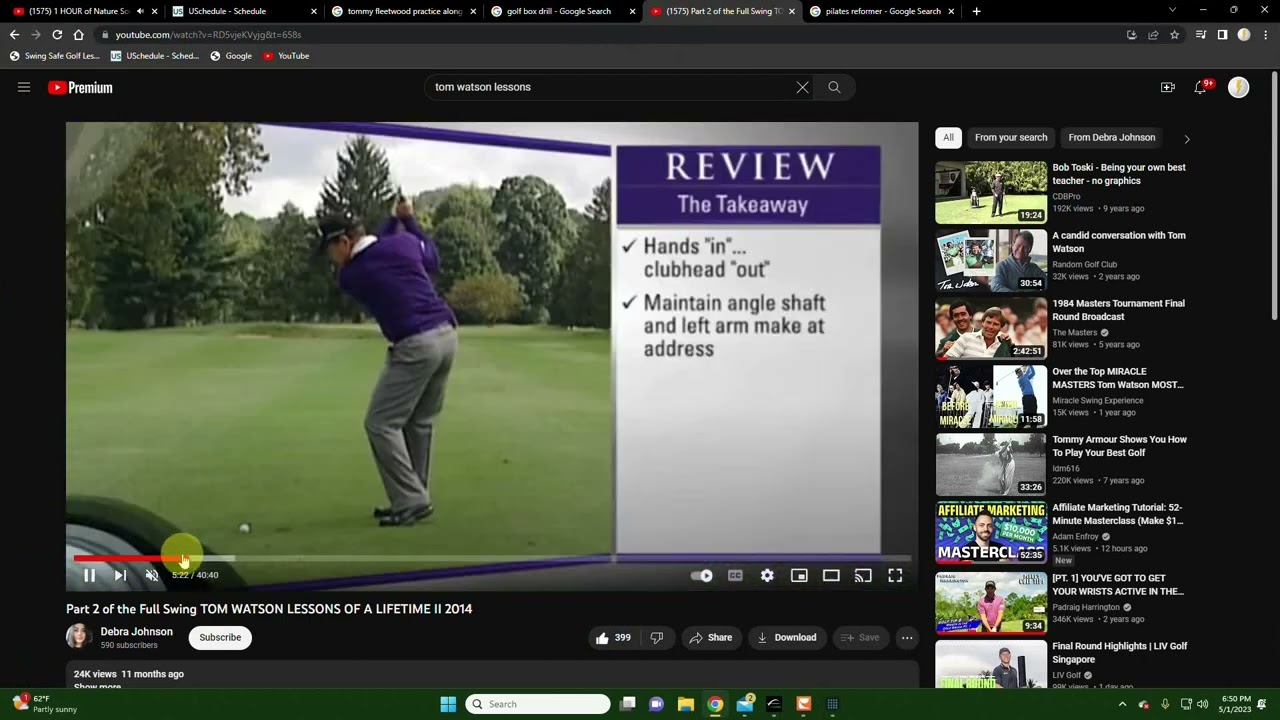Cast video to a TV
This screenshot has height=720, width=1280.
click(863, 575)
